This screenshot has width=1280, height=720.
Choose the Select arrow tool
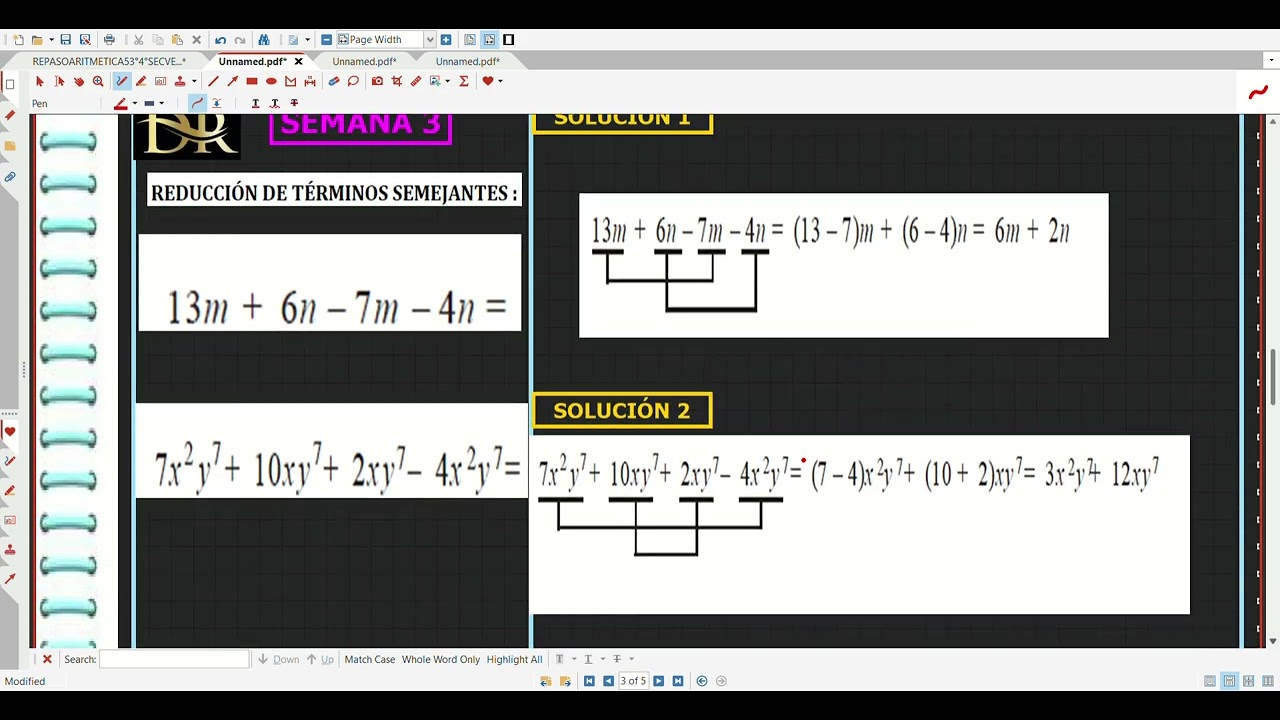coord(40,82)
